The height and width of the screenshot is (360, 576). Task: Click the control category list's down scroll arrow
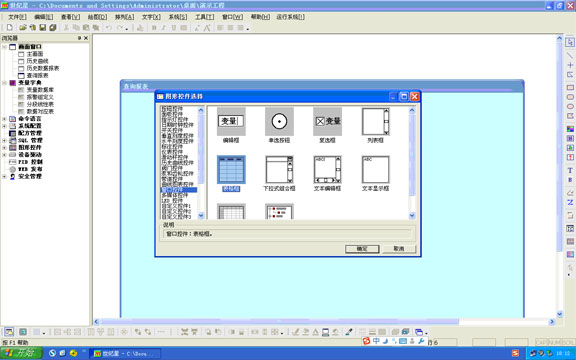point(201,216)
